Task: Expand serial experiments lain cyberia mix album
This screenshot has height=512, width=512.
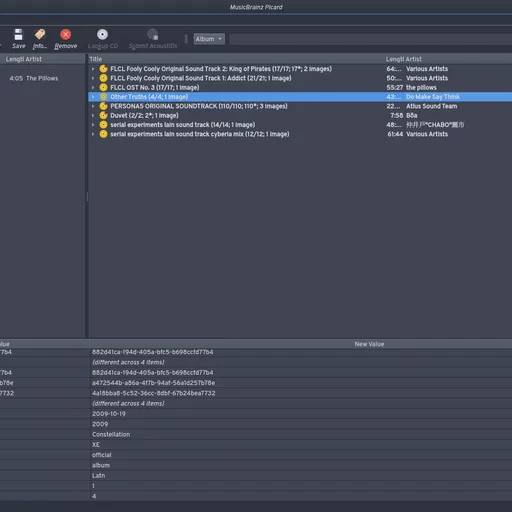Action: 93,134
